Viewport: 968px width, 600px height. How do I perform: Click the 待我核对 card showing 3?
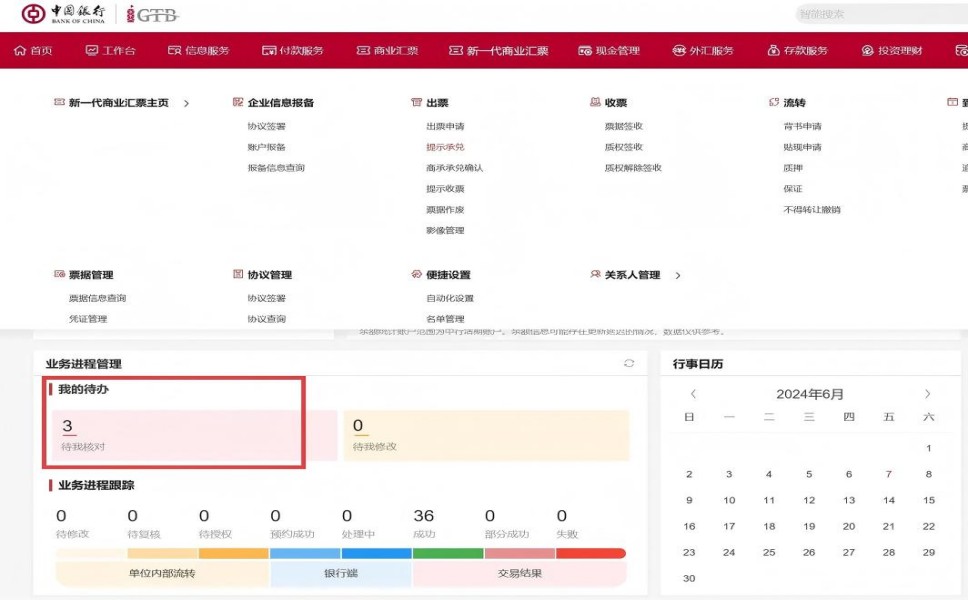[190, 435]
